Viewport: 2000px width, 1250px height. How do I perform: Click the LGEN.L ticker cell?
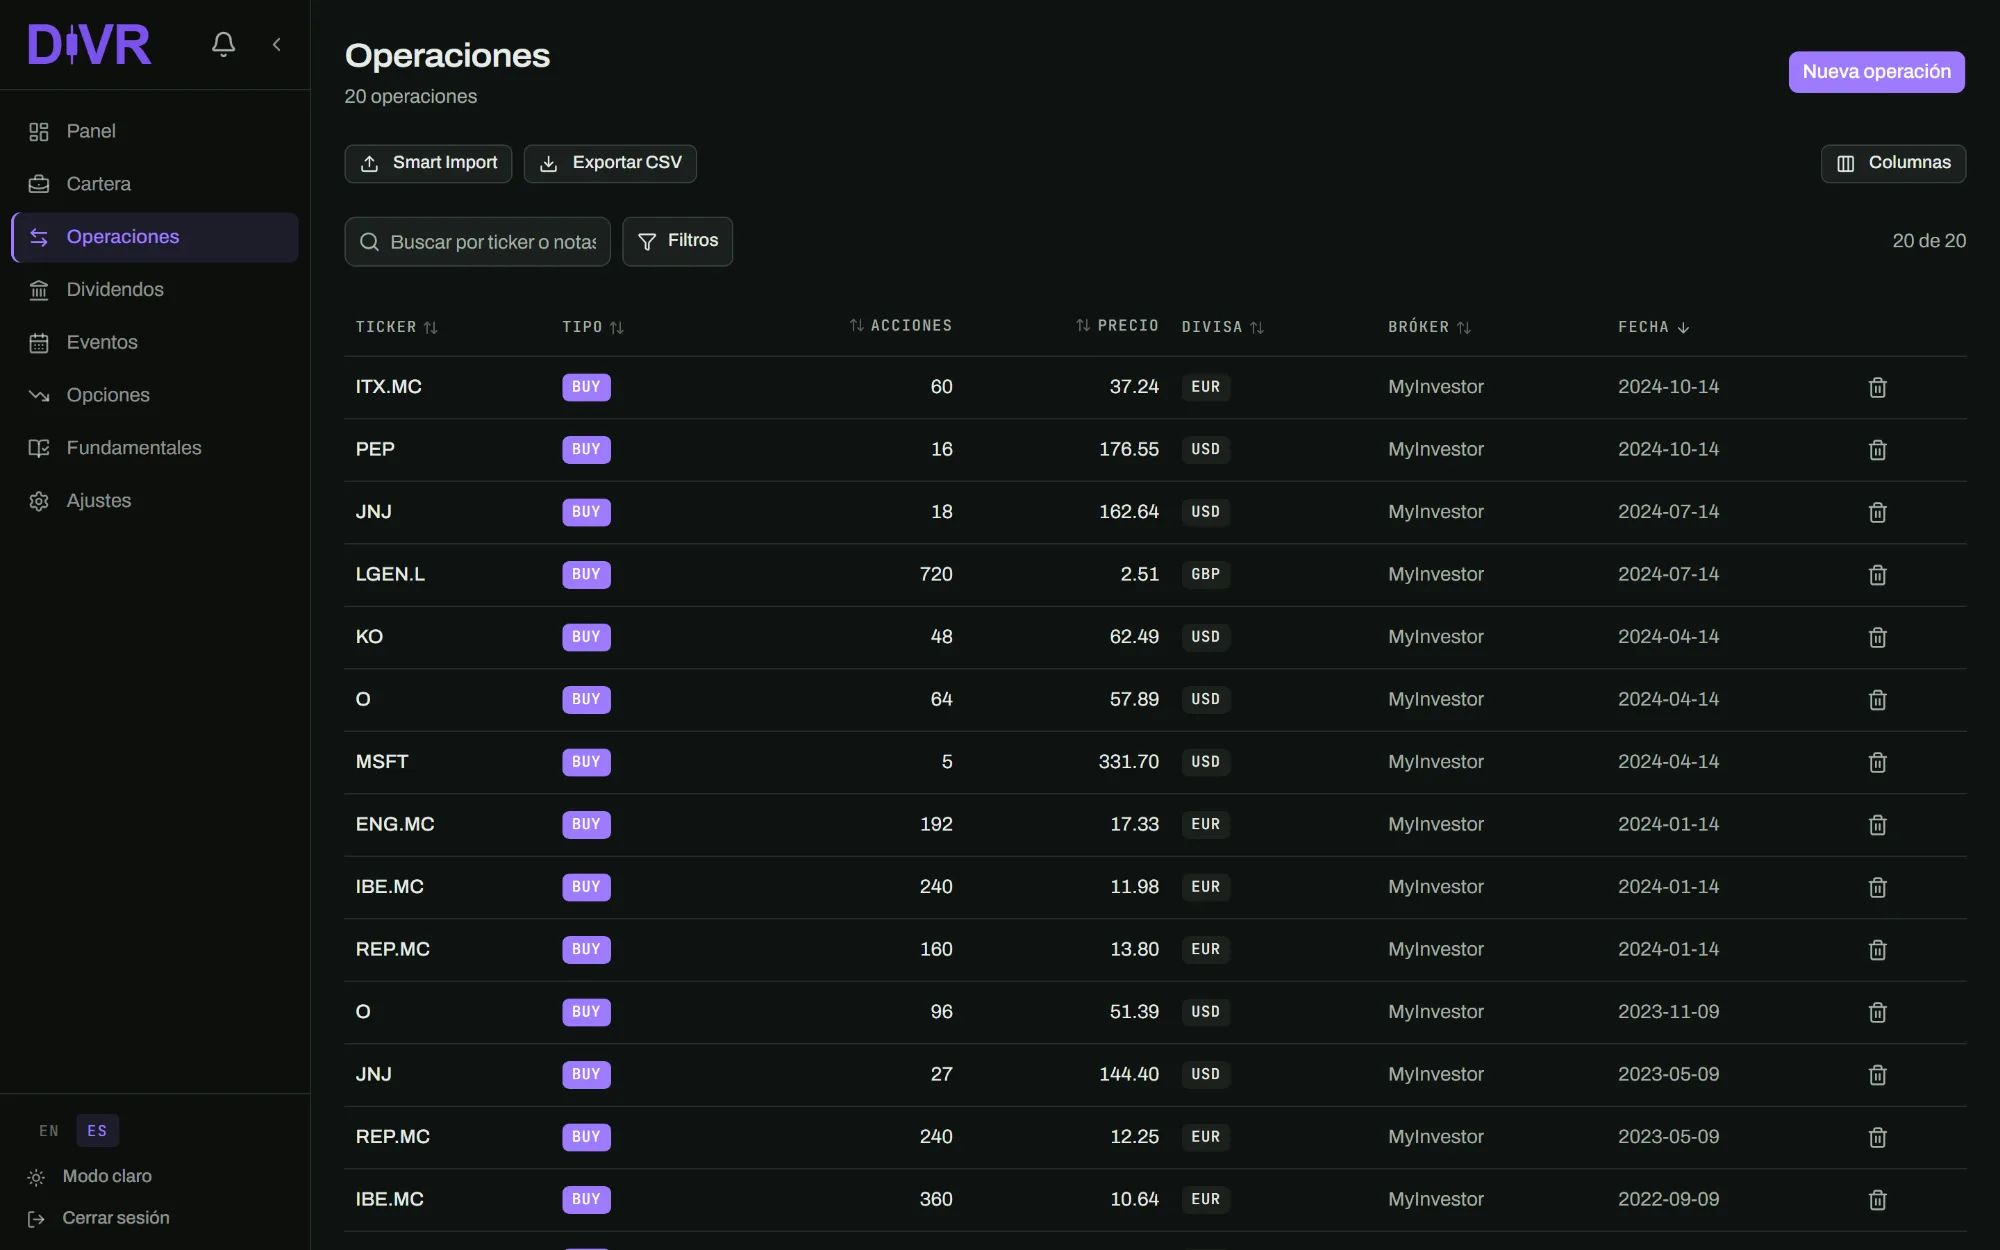coord(390,574)
